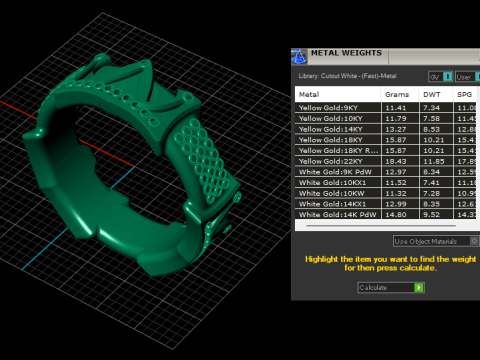Click the green Calculate arrow icon
This screenshot has width=480, height=360.
419,287
